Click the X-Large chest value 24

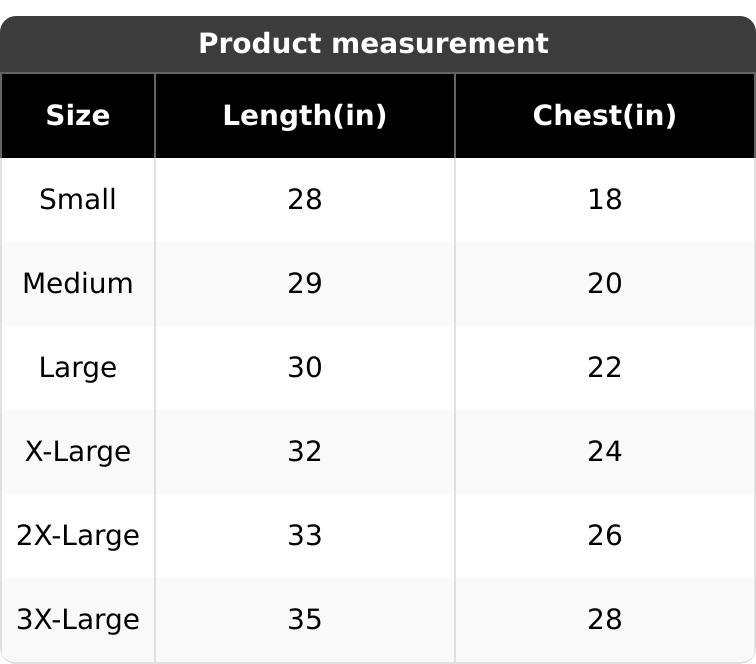coord(604,452)
